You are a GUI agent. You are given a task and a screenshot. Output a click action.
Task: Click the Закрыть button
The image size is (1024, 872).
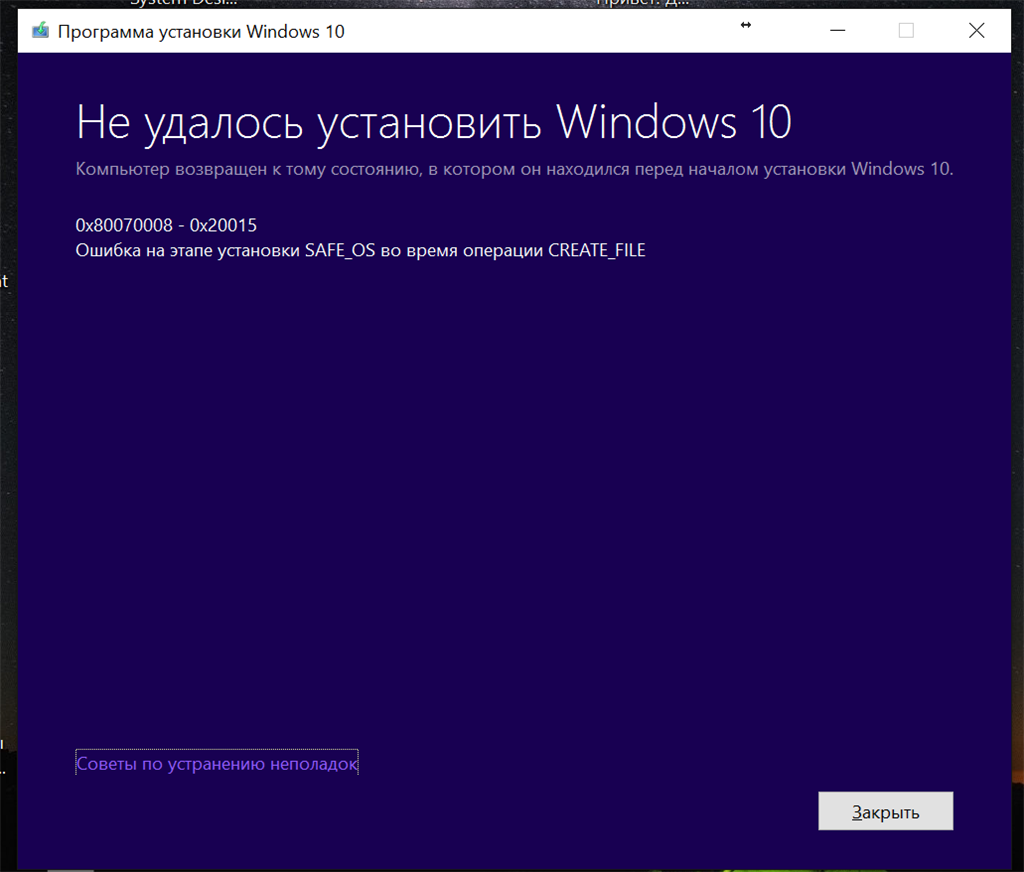(885, 811)
